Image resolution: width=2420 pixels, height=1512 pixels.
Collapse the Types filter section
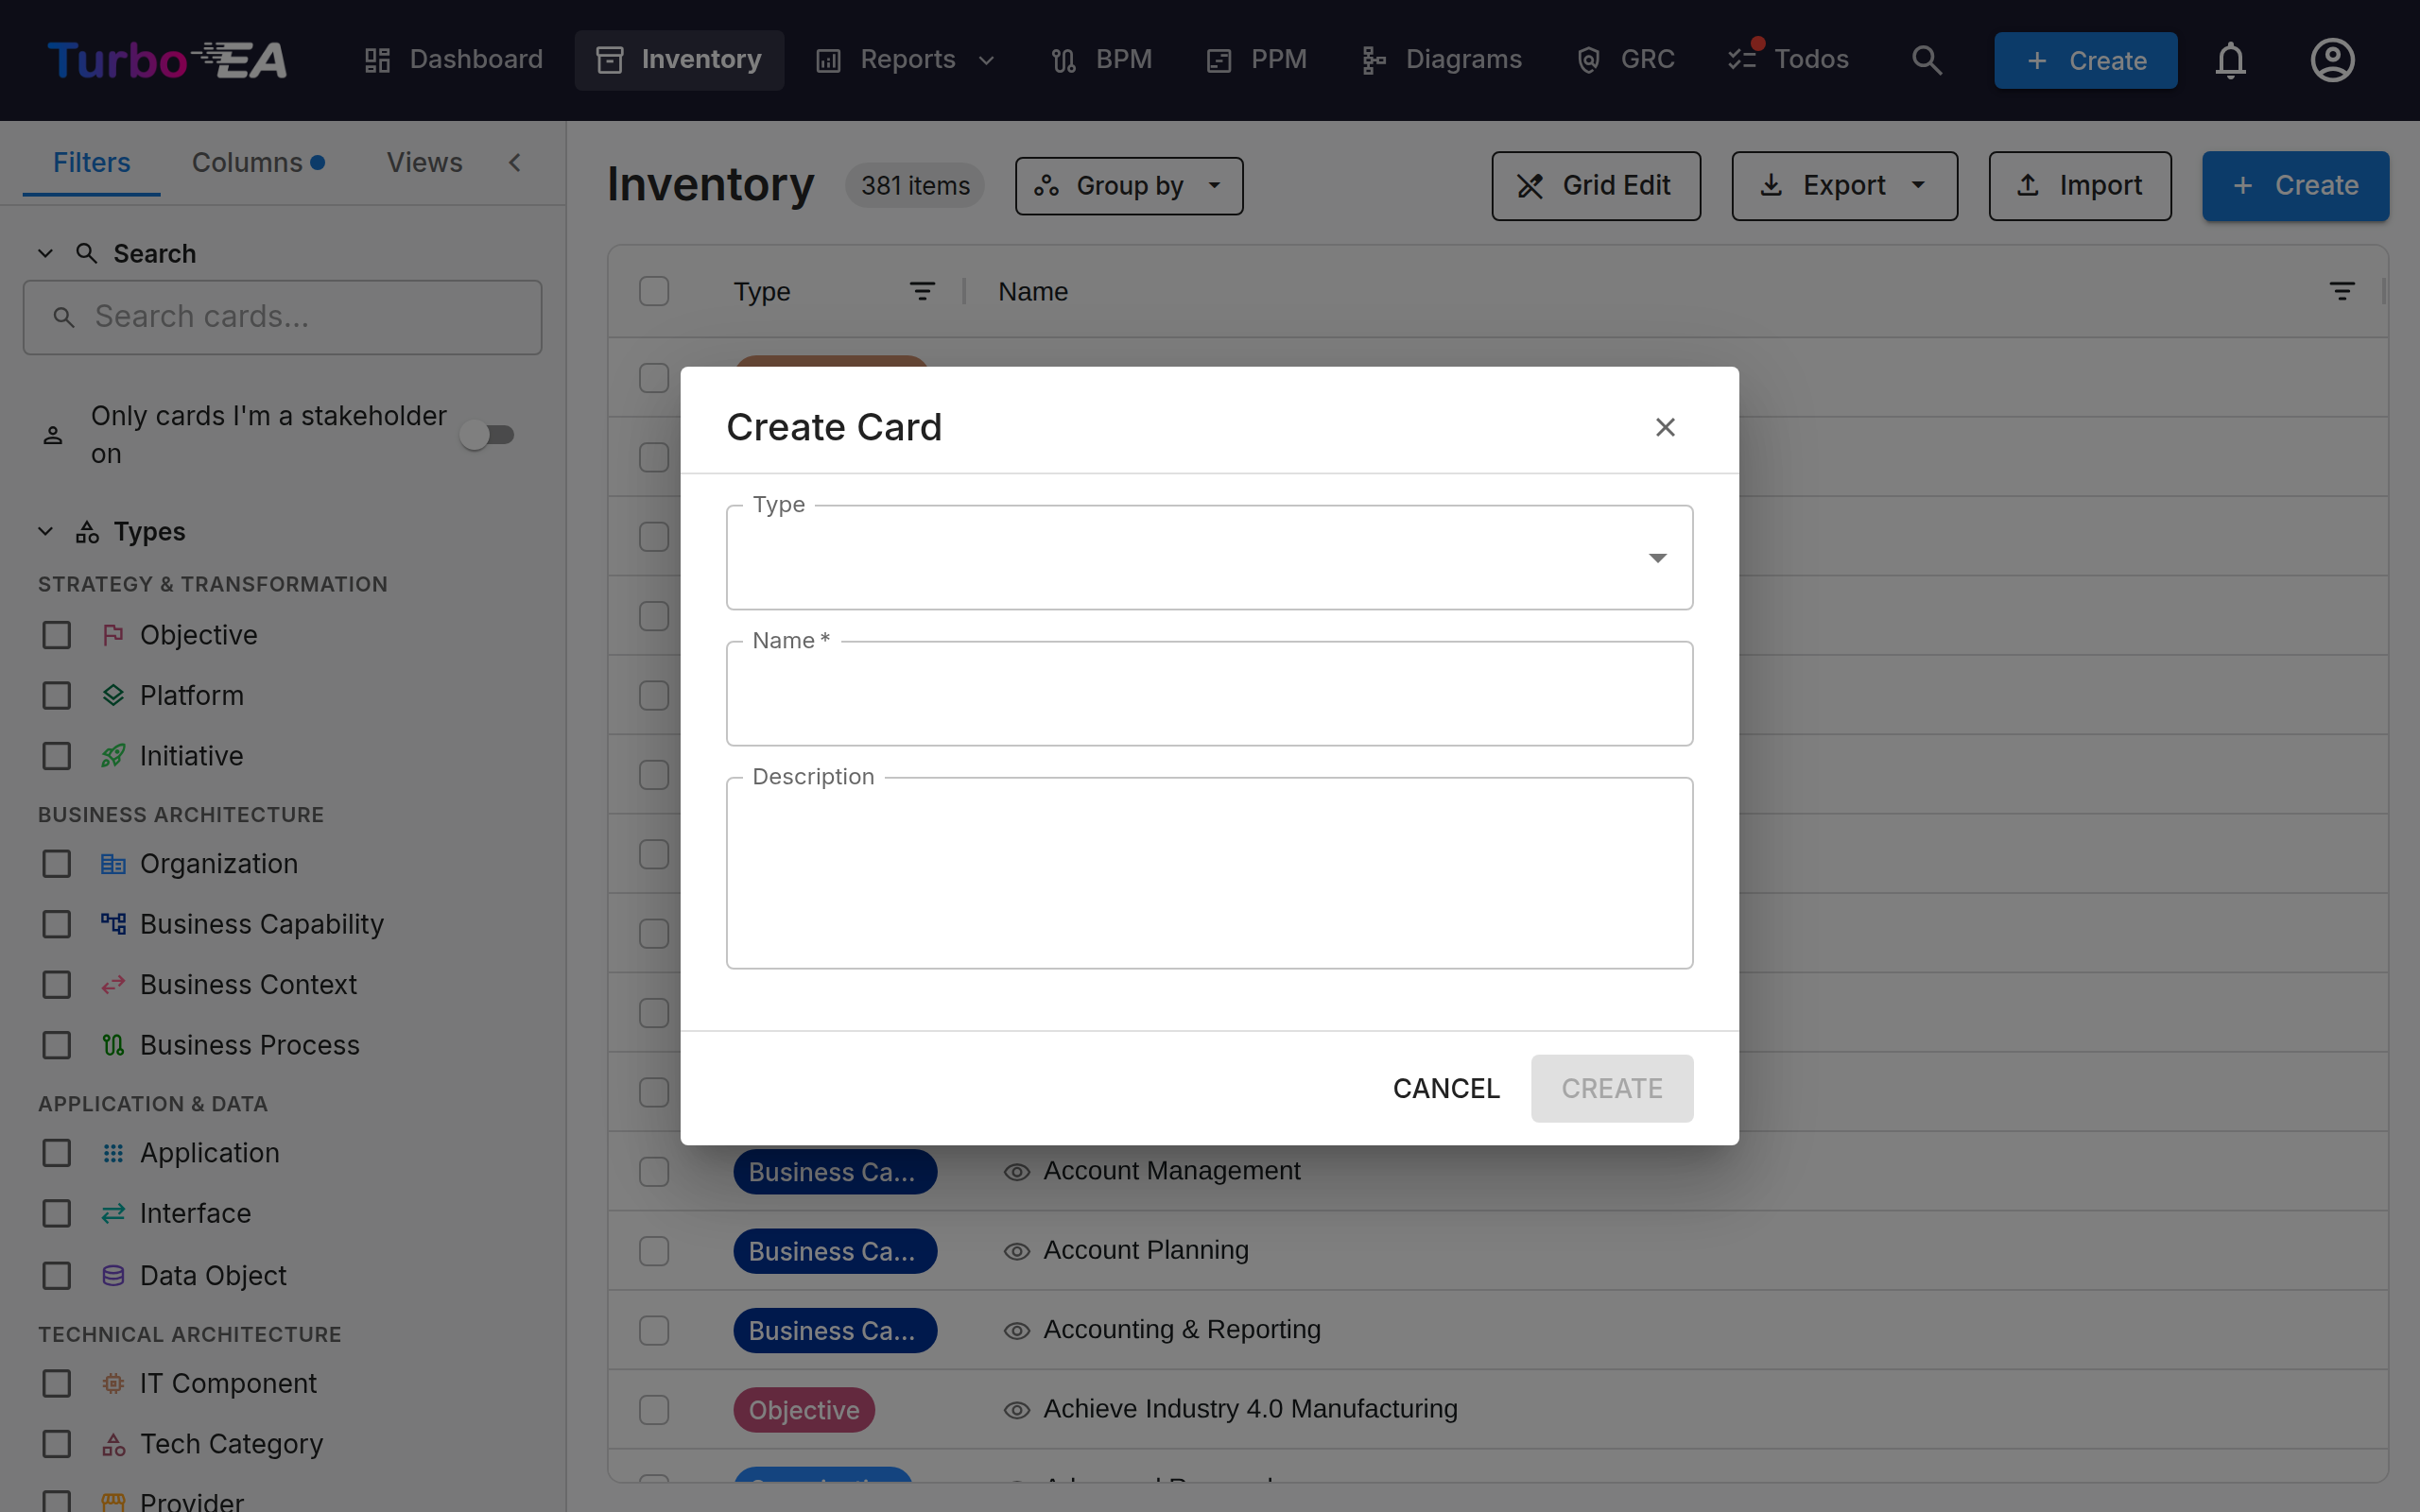tap(45, 532)
